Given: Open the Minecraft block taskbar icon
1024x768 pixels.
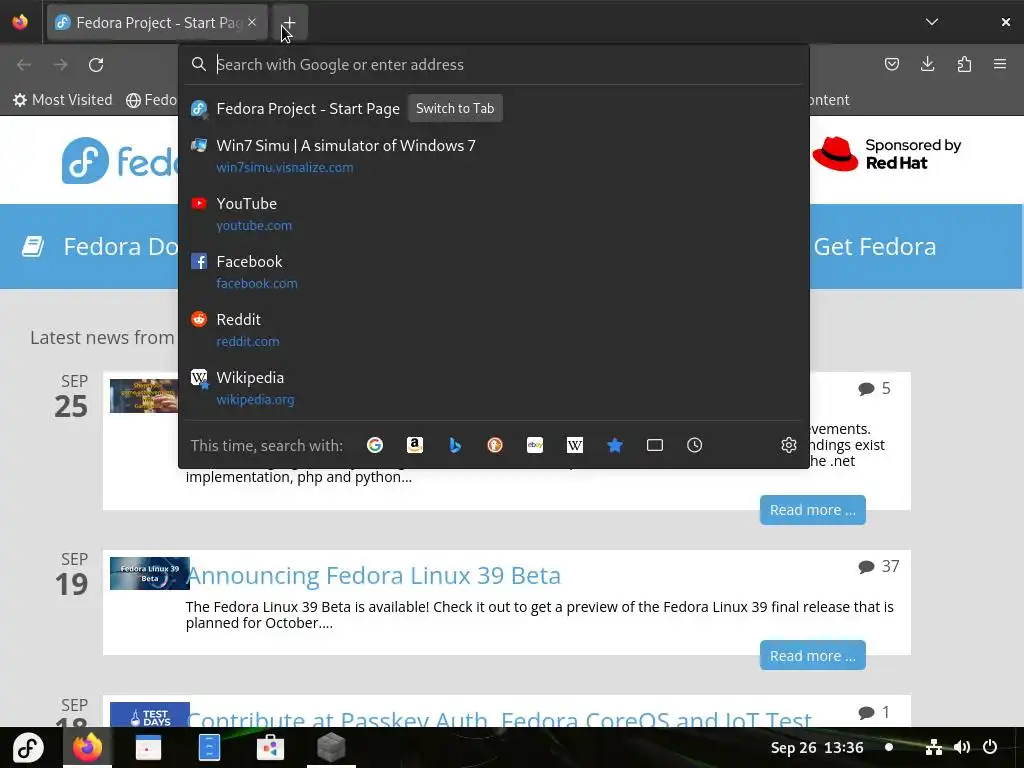Looking at the screenshot, I should pyautogui.click(x=331, y=748).
